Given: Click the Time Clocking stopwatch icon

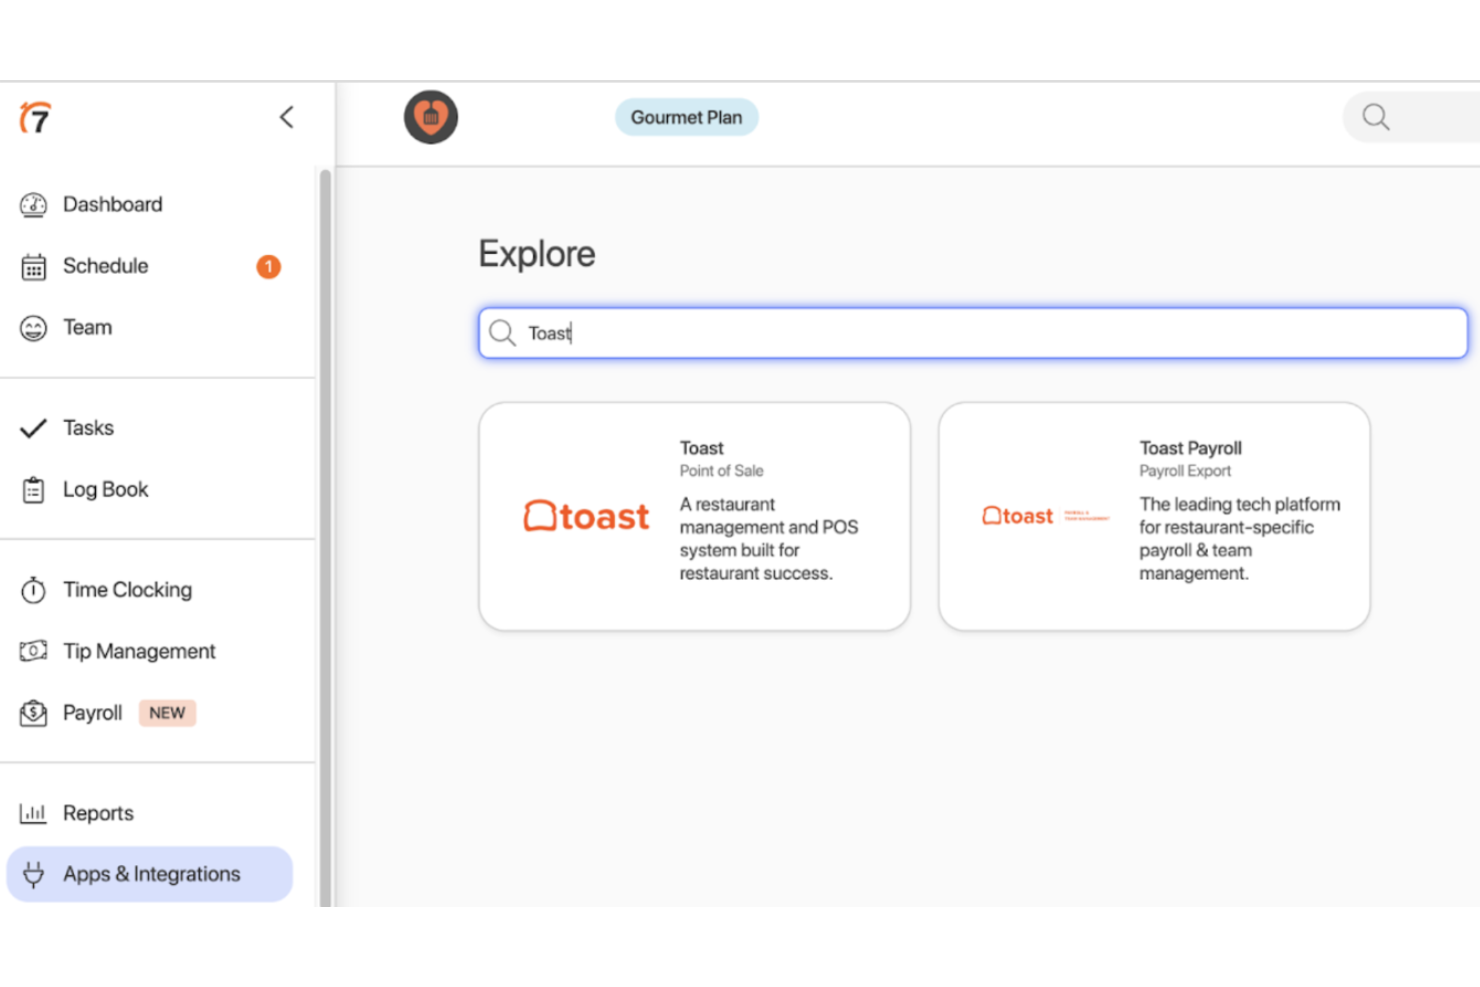Looking at the screenshot, I should point(33,590).
